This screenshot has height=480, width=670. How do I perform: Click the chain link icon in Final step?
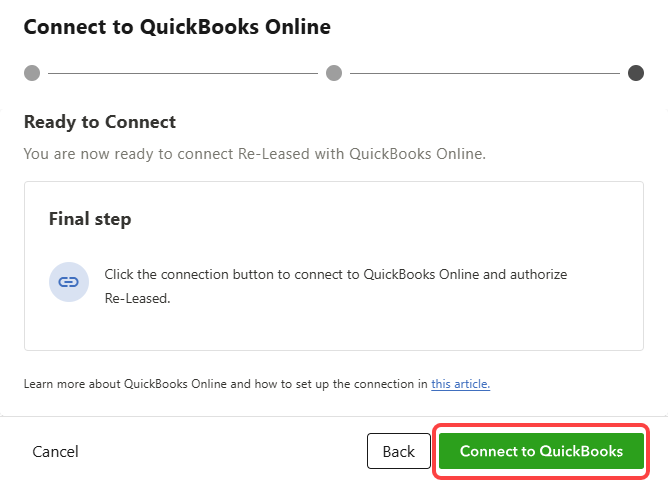pos(68,282)
